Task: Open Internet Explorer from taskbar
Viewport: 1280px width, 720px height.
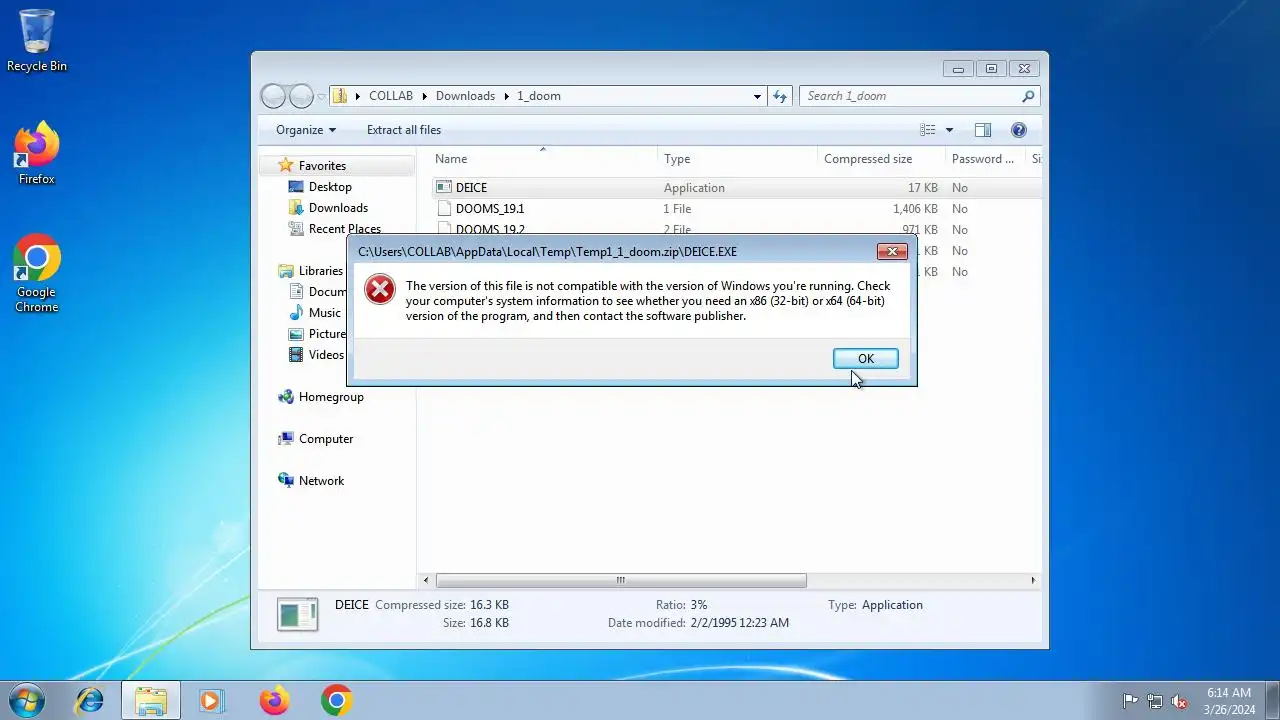Action: 90,701
